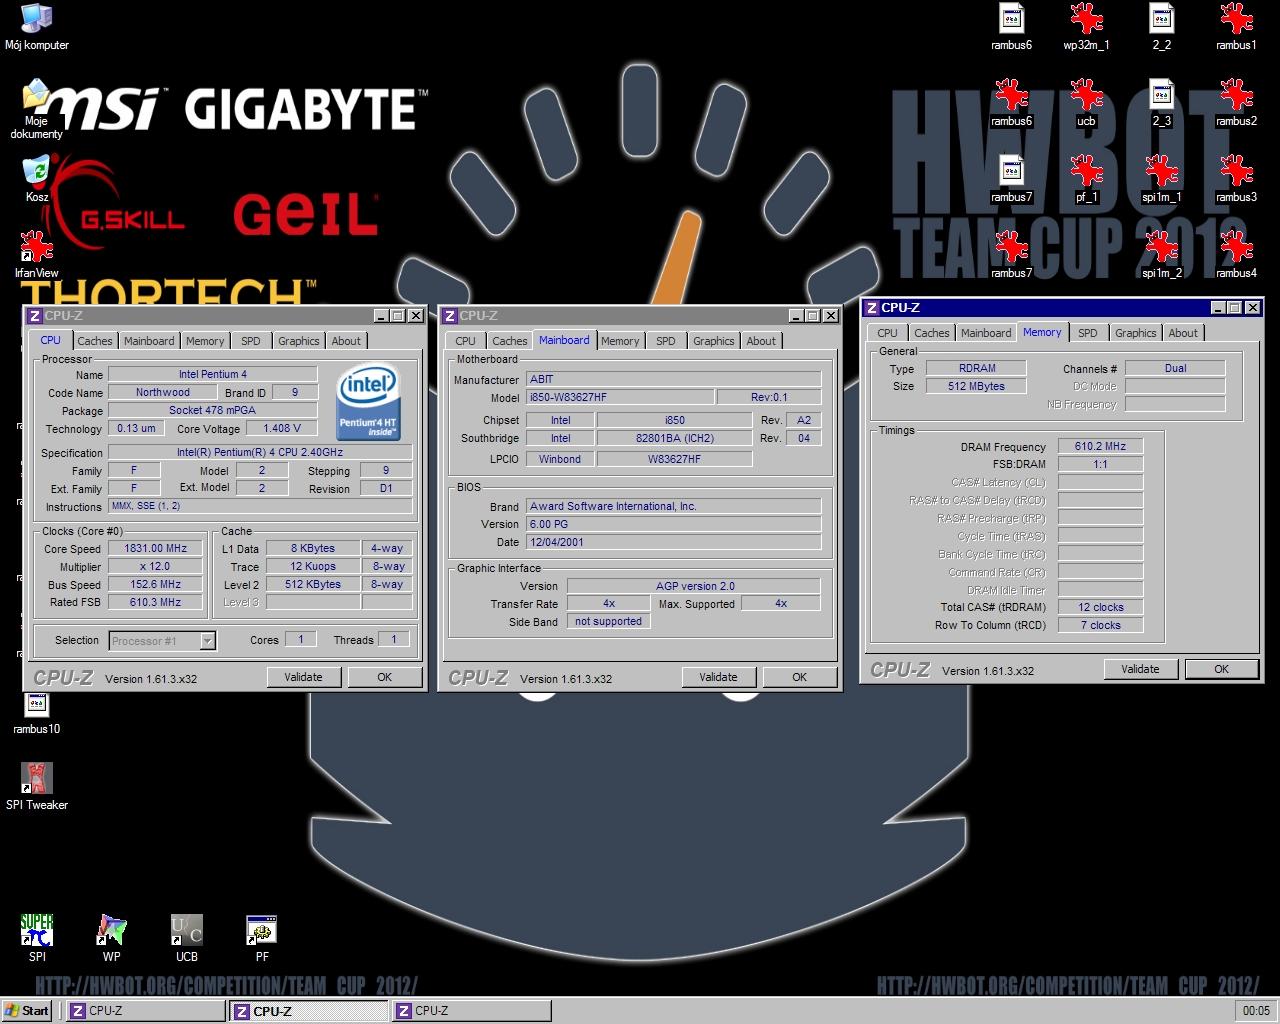Click Validate in the Memory window

pyautogui.click(x=1140, y=669)
